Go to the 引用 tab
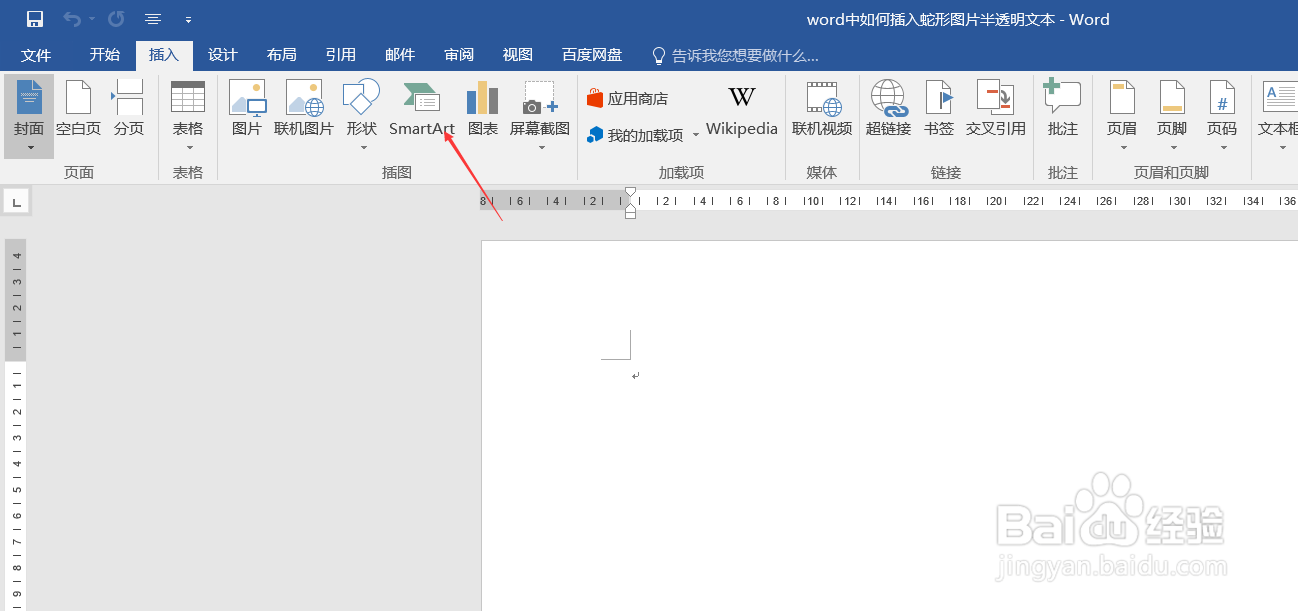 click(340, 55)
